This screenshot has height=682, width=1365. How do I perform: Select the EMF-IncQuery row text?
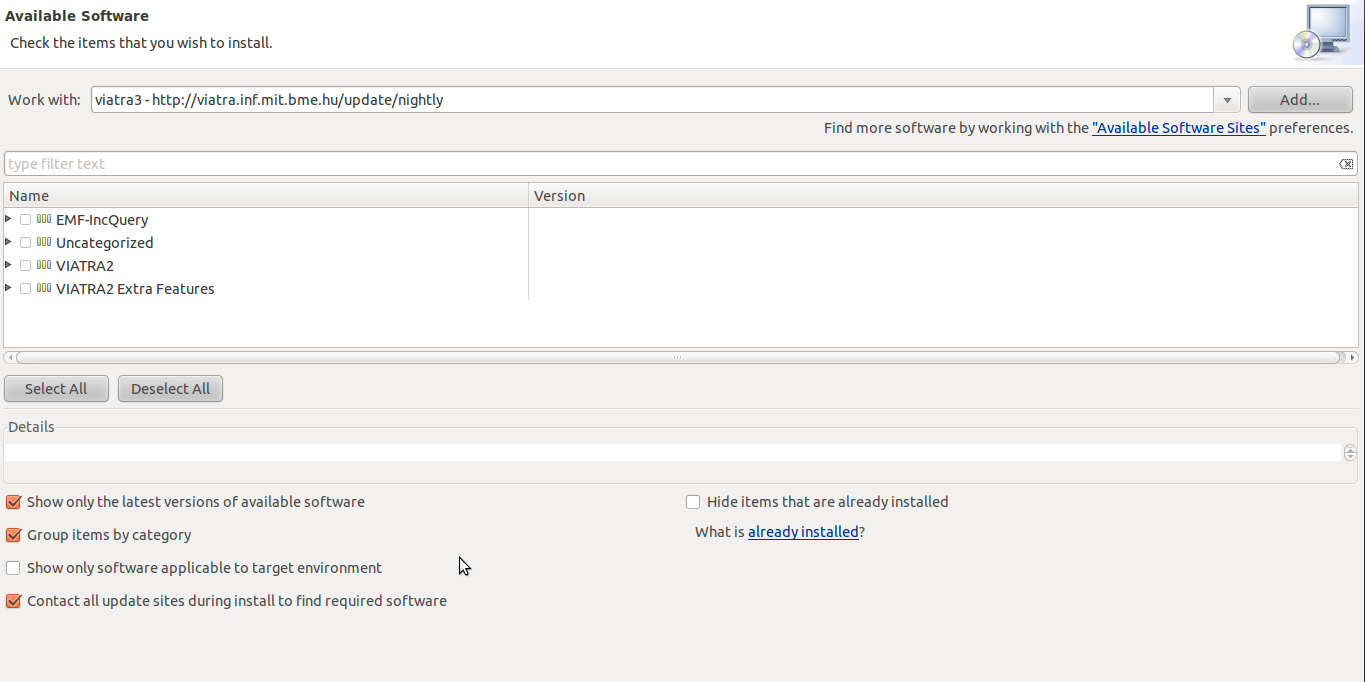102,220
